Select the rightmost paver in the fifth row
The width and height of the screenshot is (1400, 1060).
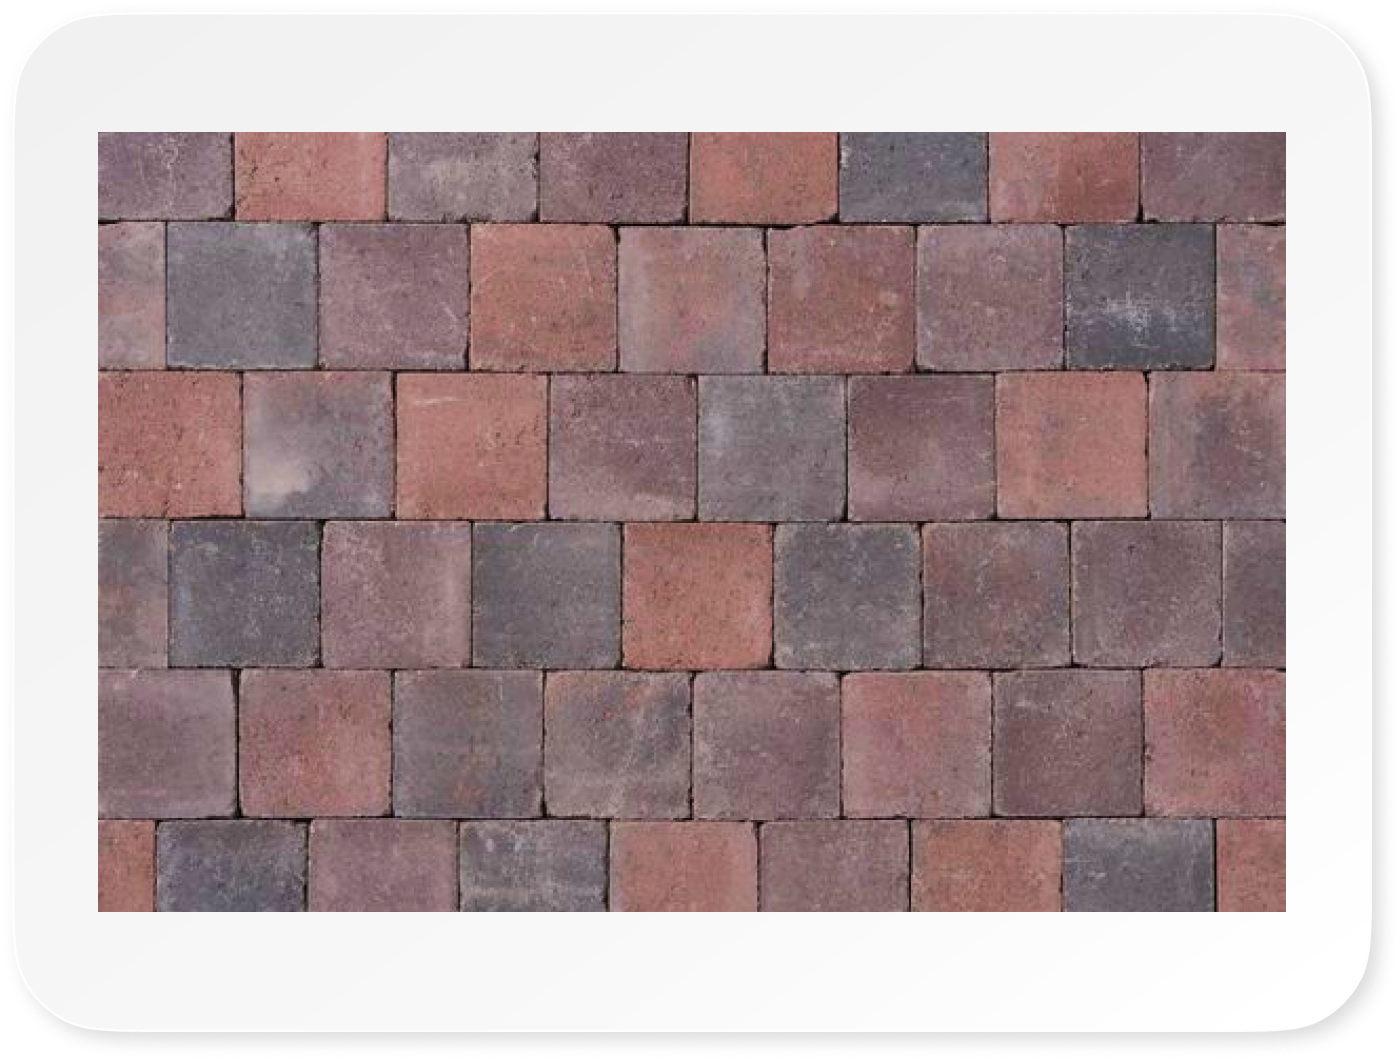(x=1215, y=743)
